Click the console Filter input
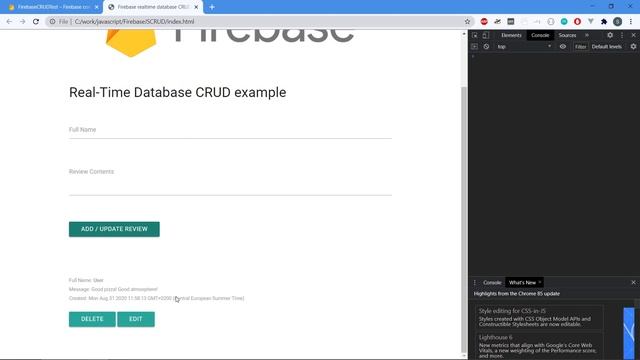Viewport: 640px width, 360px height. (x=580, y=47)
